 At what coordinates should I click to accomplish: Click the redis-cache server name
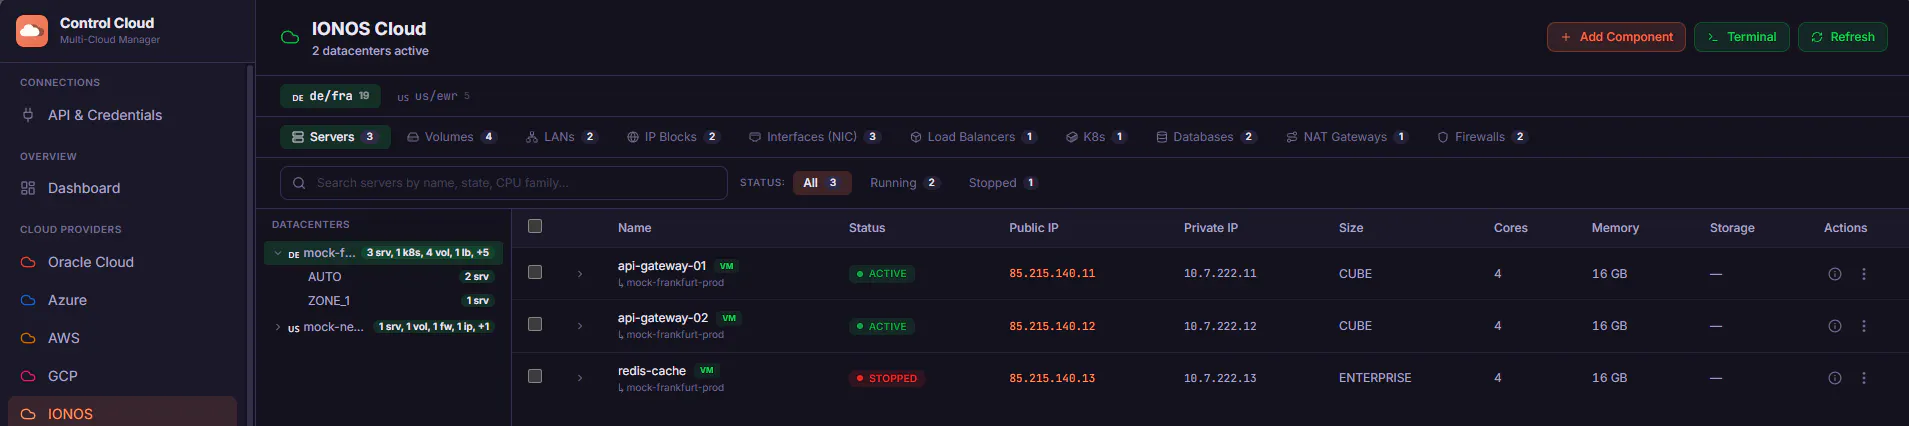tap(652, 371)
